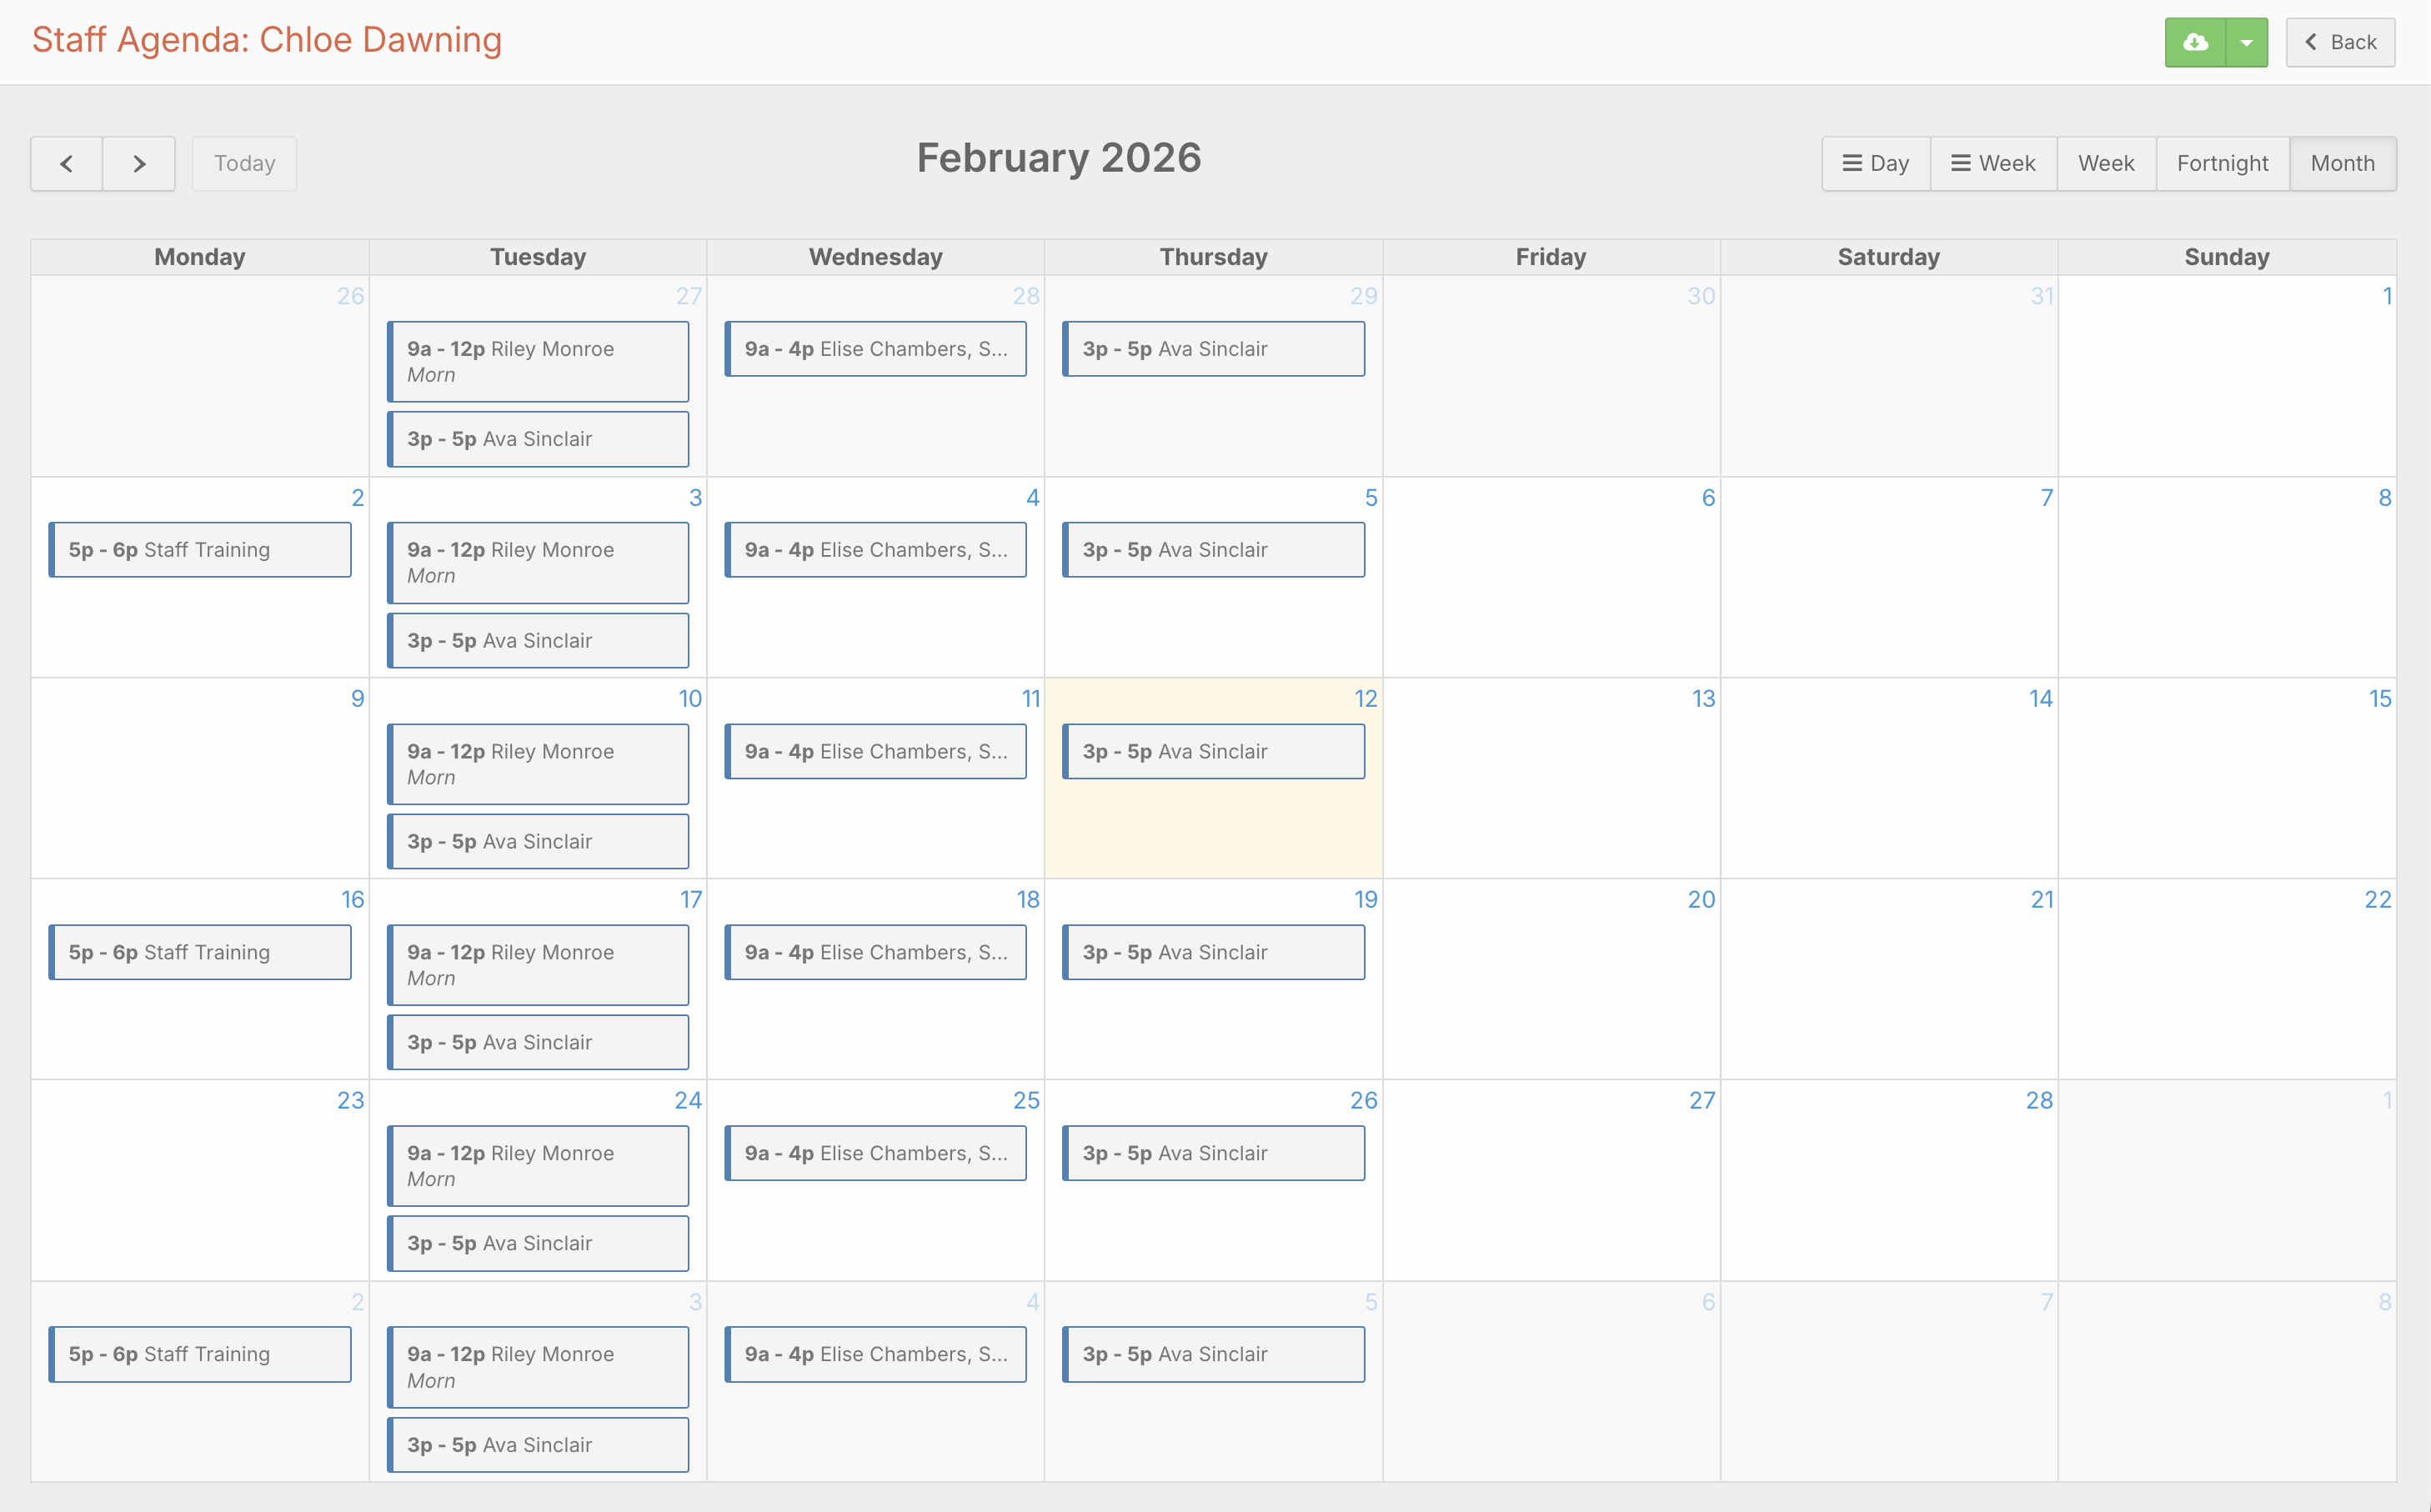Click the Today button
This screenshot has height=1512, width=2431.
(244, 163)
